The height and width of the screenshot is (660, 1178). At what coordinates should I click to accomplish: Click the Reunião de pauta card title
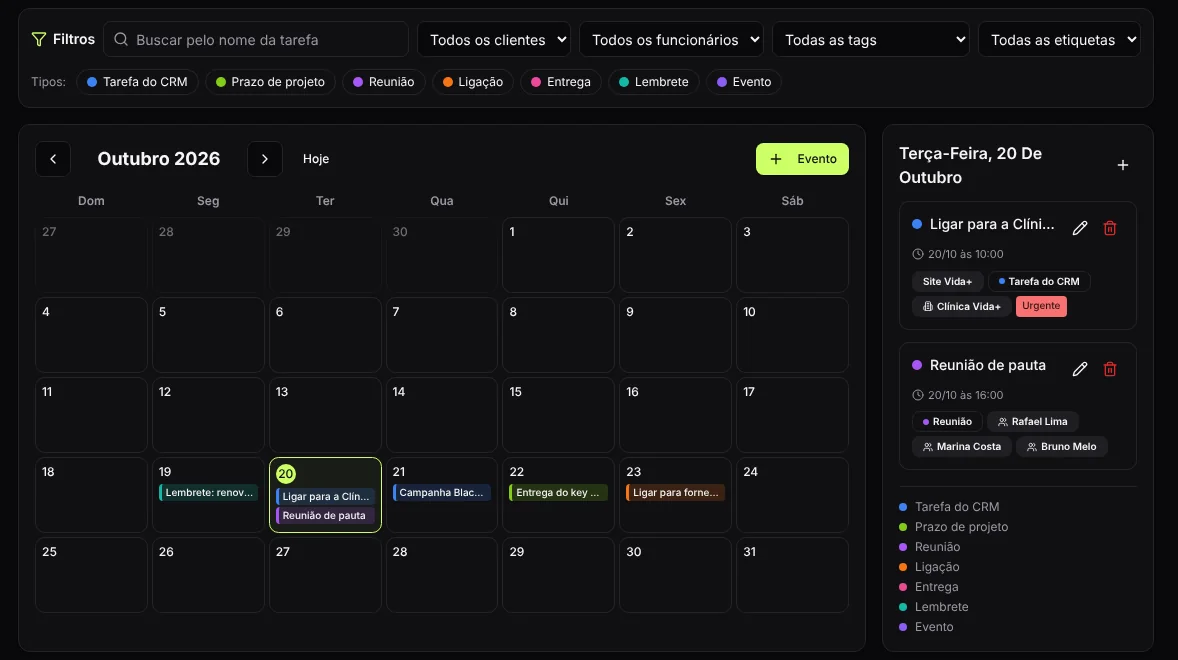(x=987, y=365)
